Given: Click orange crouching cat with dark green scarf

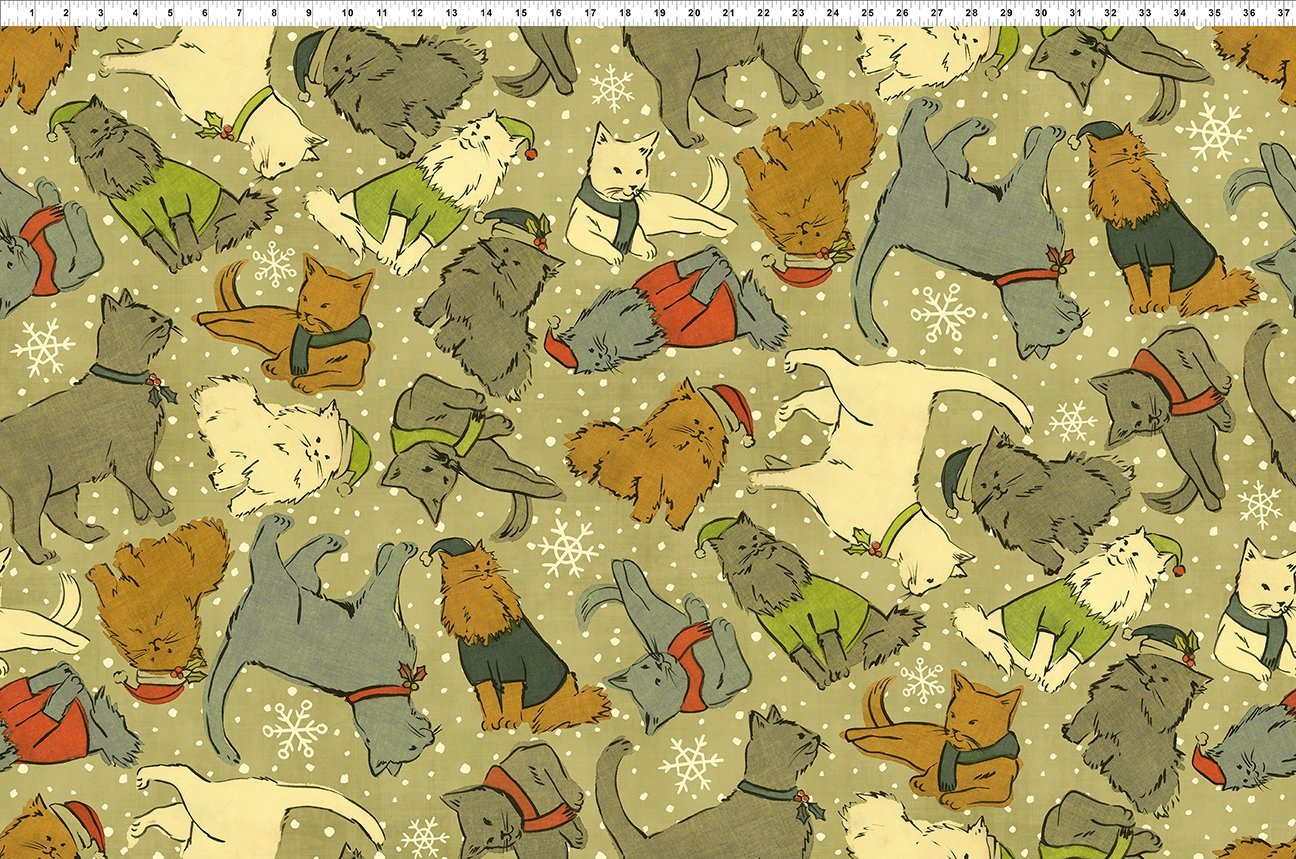Looking at the screenshot, I should (x=300, y=320).
